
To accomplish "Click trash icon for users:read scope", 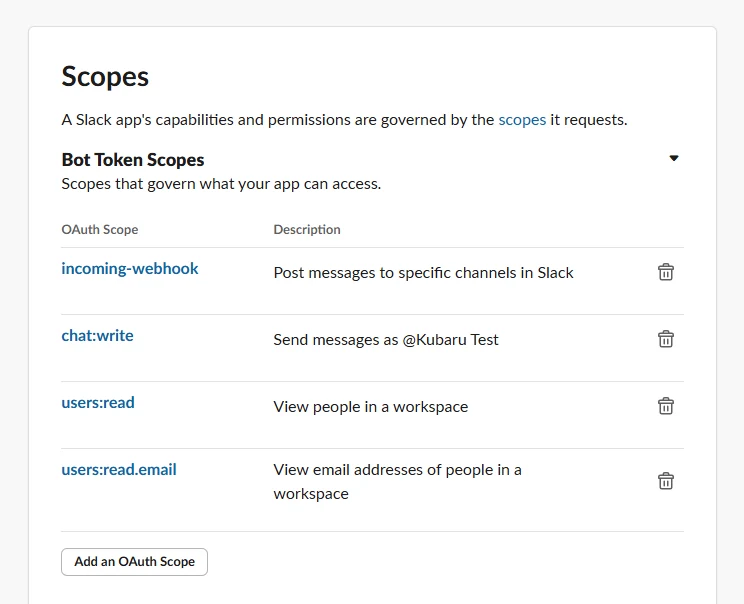I will coord(666,406).
